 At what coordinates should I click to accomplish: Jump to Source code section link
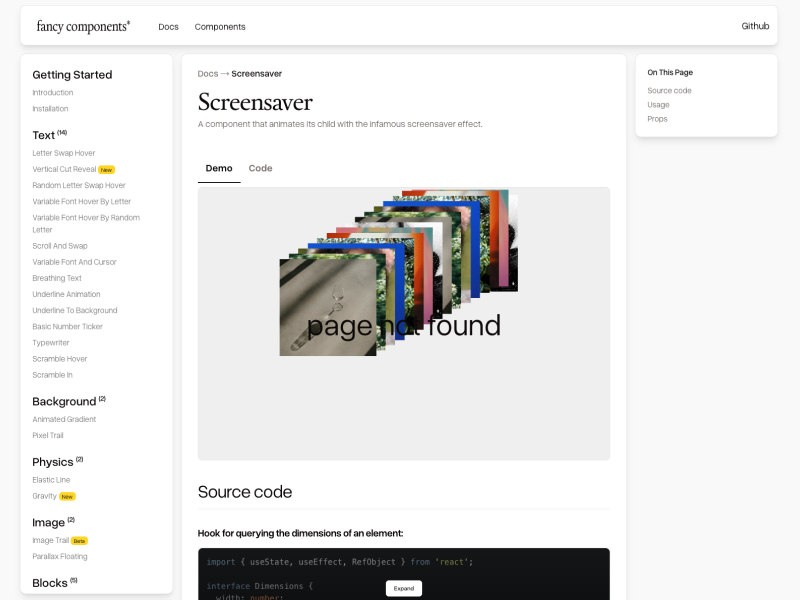(x=669, y=91)
